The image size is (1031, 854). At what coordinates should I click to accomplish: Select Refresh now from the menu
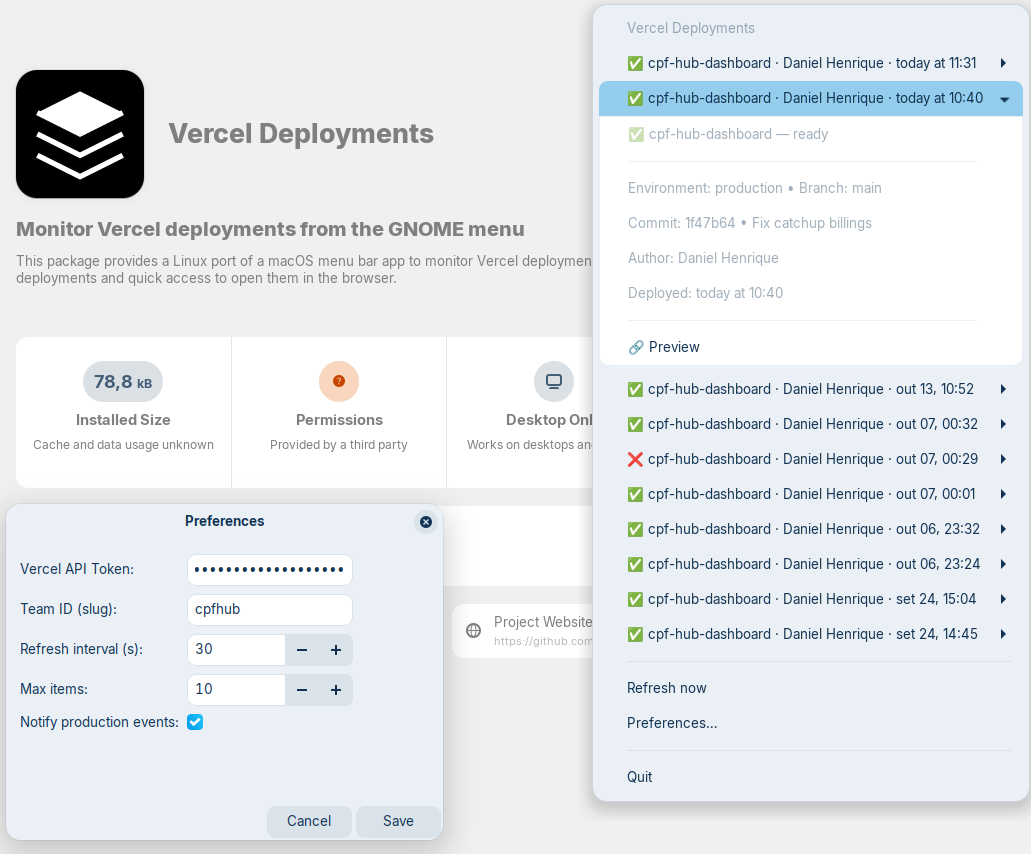666,687
